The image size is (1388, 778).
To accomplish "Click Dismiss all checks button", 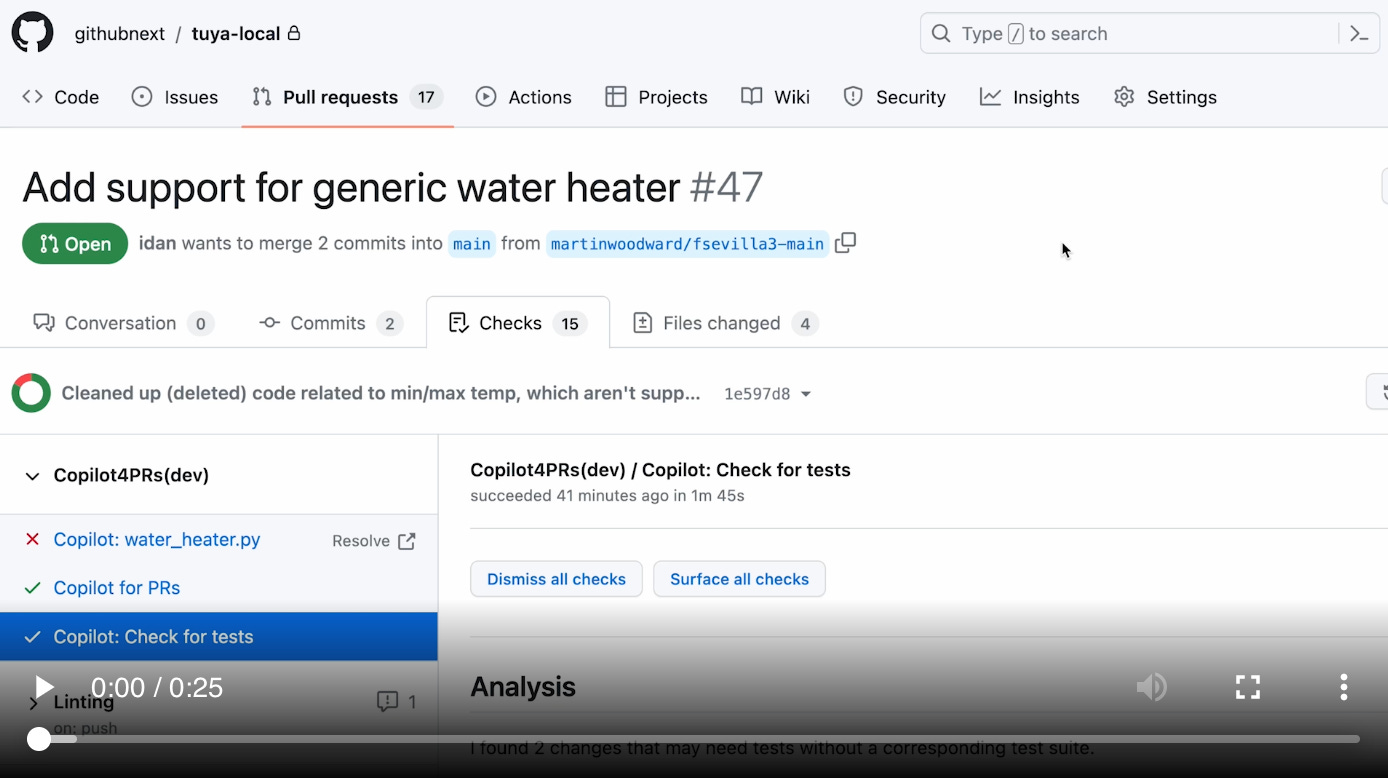I will 556,579.
